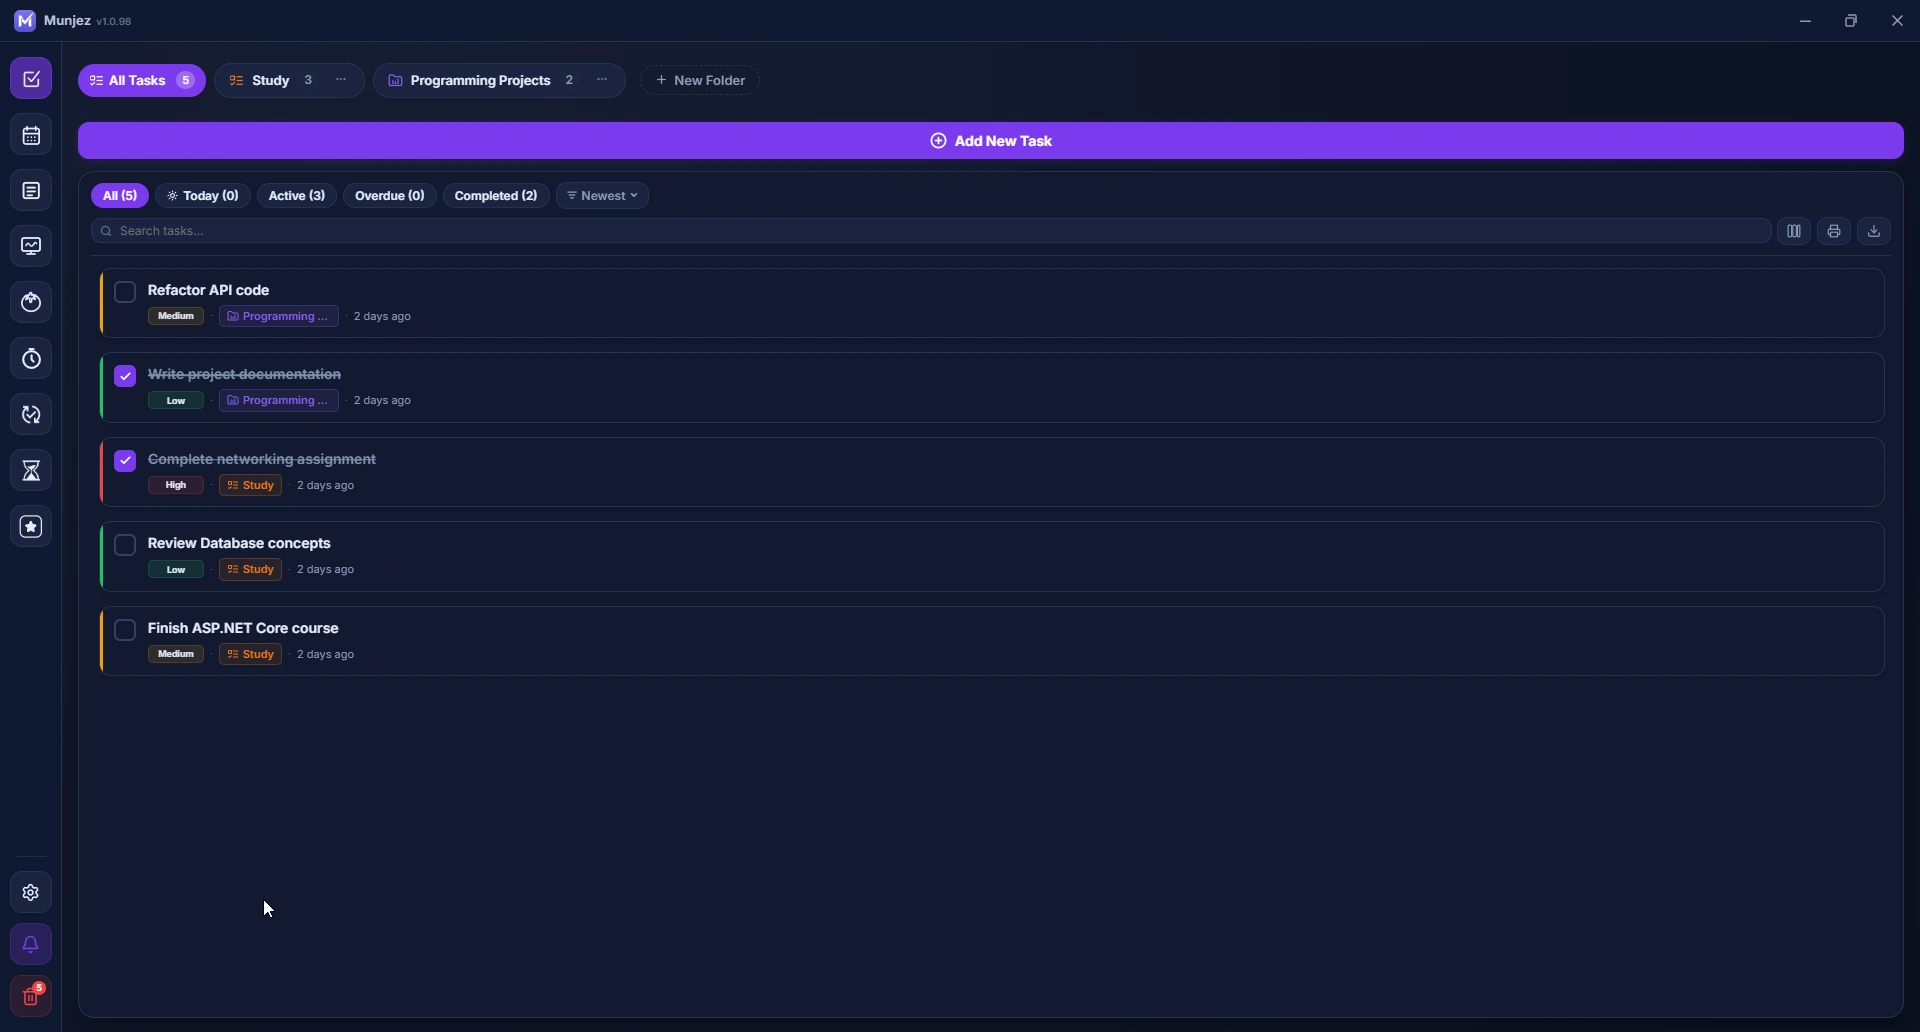The width and height of the screenshot is (1920, 1032).
Task: Click the Search tasks field
Action: coord(931,232)
